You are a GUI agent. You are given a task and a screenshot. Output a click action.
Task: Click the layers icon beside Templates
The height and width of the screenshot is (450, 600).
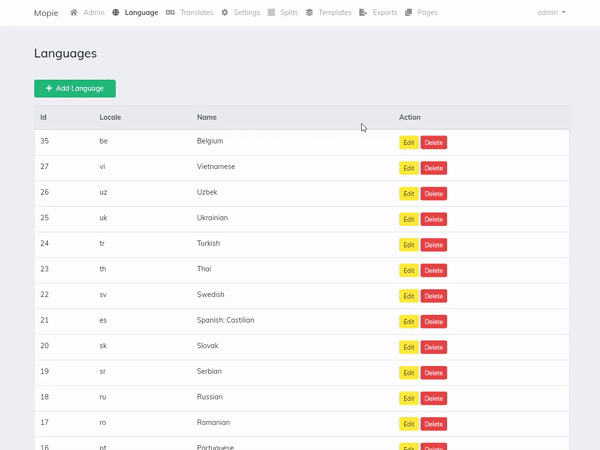coord(310,13)
